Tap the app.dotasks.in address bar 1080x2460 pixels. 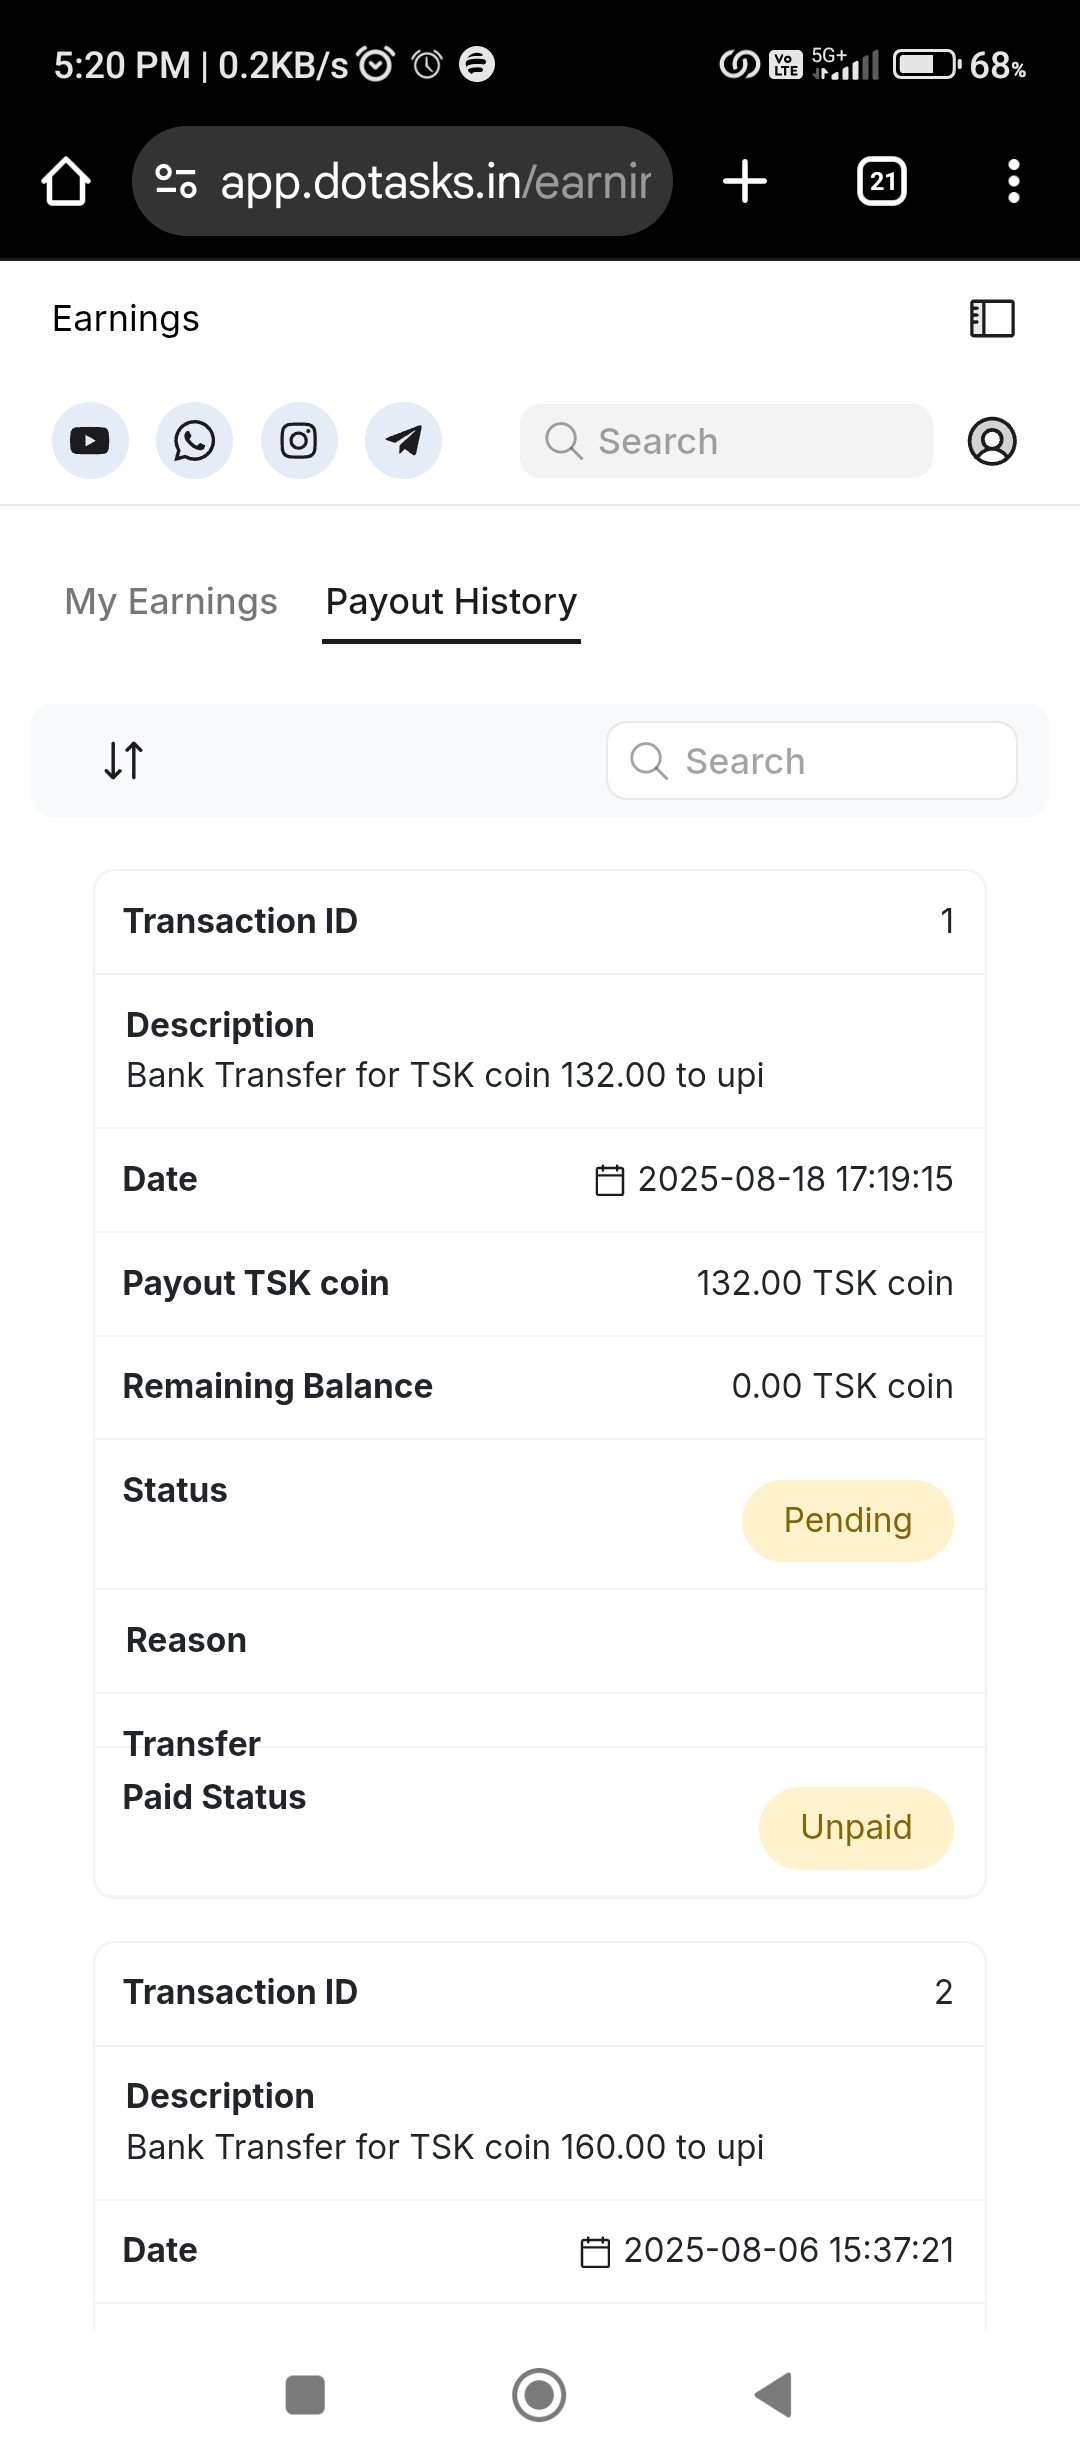(x=435, y=182)
